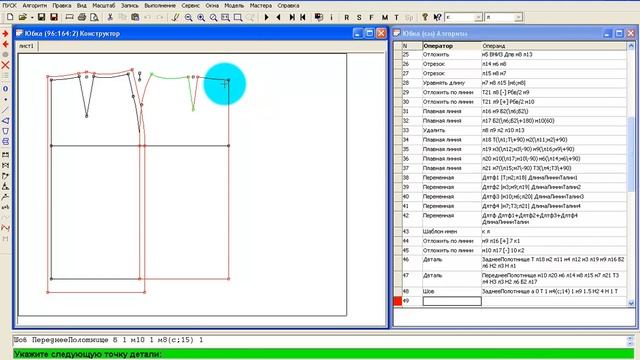Jump to start with skip-back icon
The height and width of the screenshot is (360, 640).
click(x=303, y=17)
